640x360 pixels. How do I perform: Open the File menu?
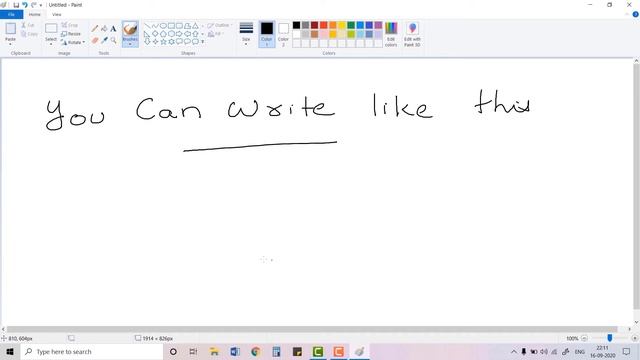11,14
